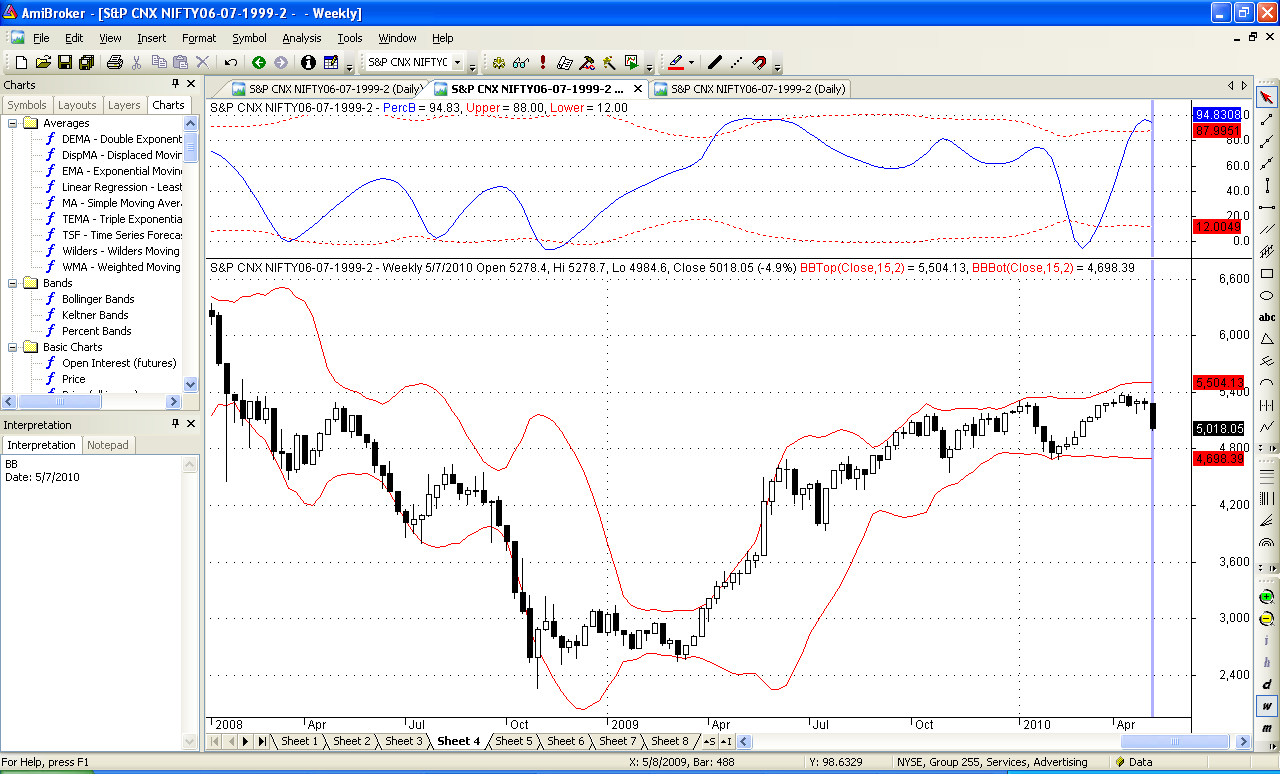This screenshot has width=1280, height=774.
Task: Select the Price basic chart item
Action: click(x=73, y=379)
